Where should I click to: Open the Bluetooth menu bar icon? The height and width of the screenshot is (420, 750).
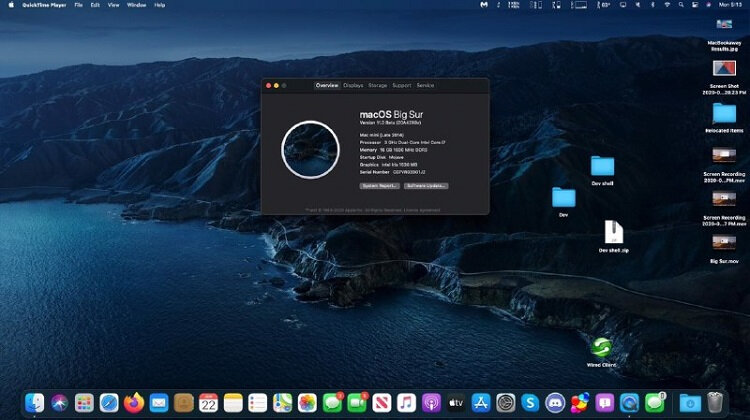tap(652, 5)
